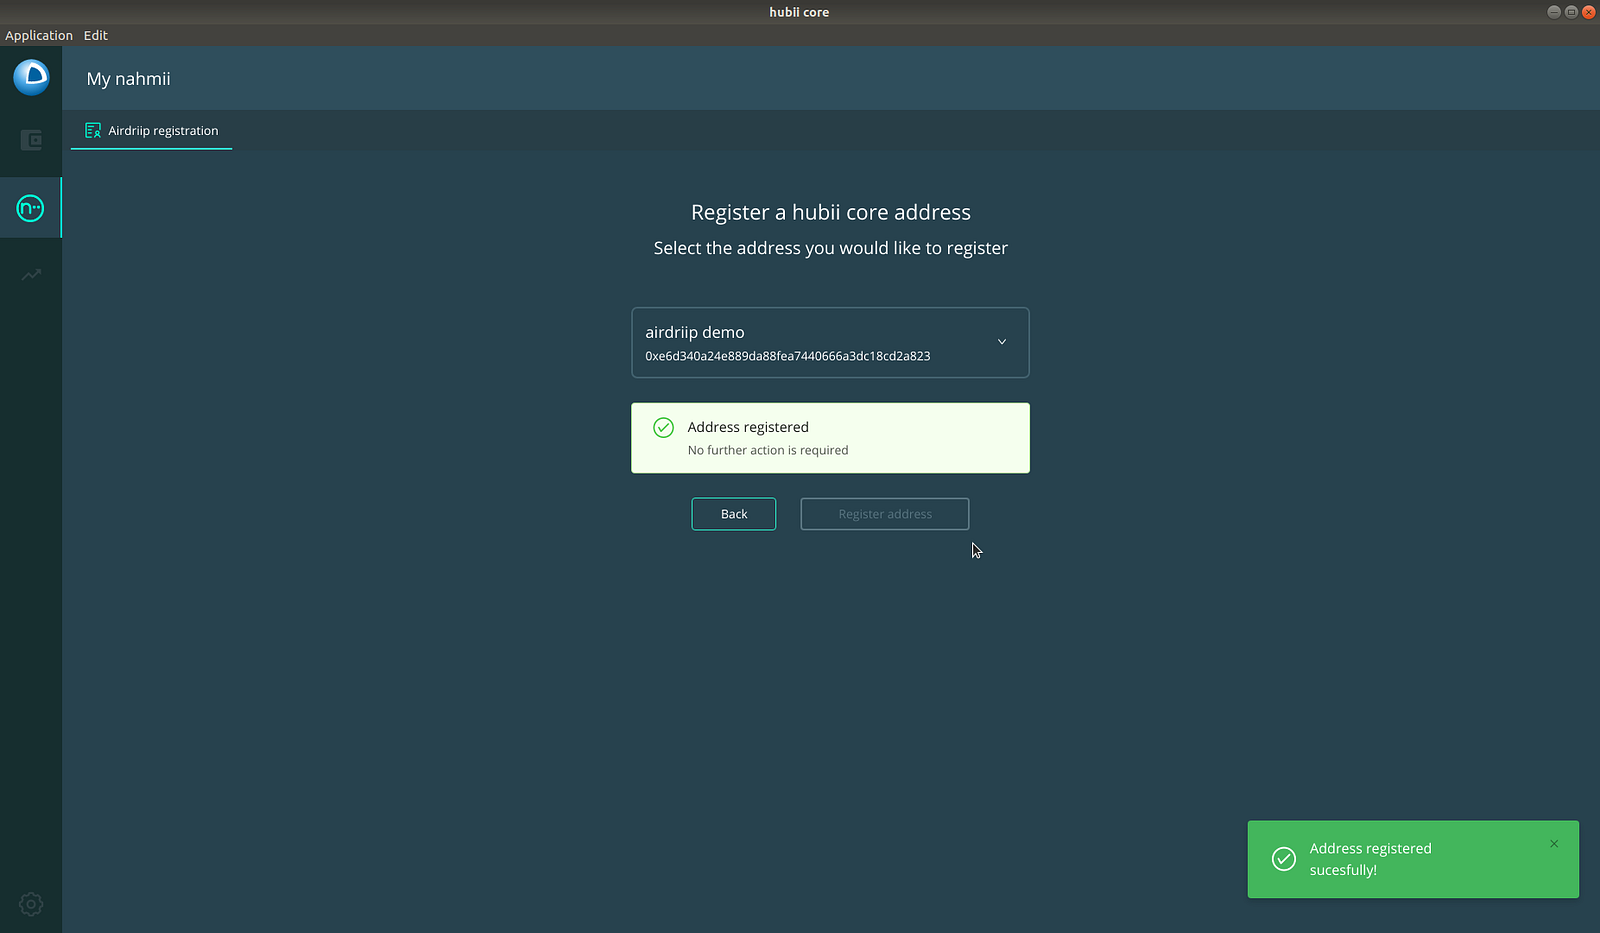Click the Airdriip registration tab icon
The width and height of the screenshot is (1600, 933).
(93, 131)
